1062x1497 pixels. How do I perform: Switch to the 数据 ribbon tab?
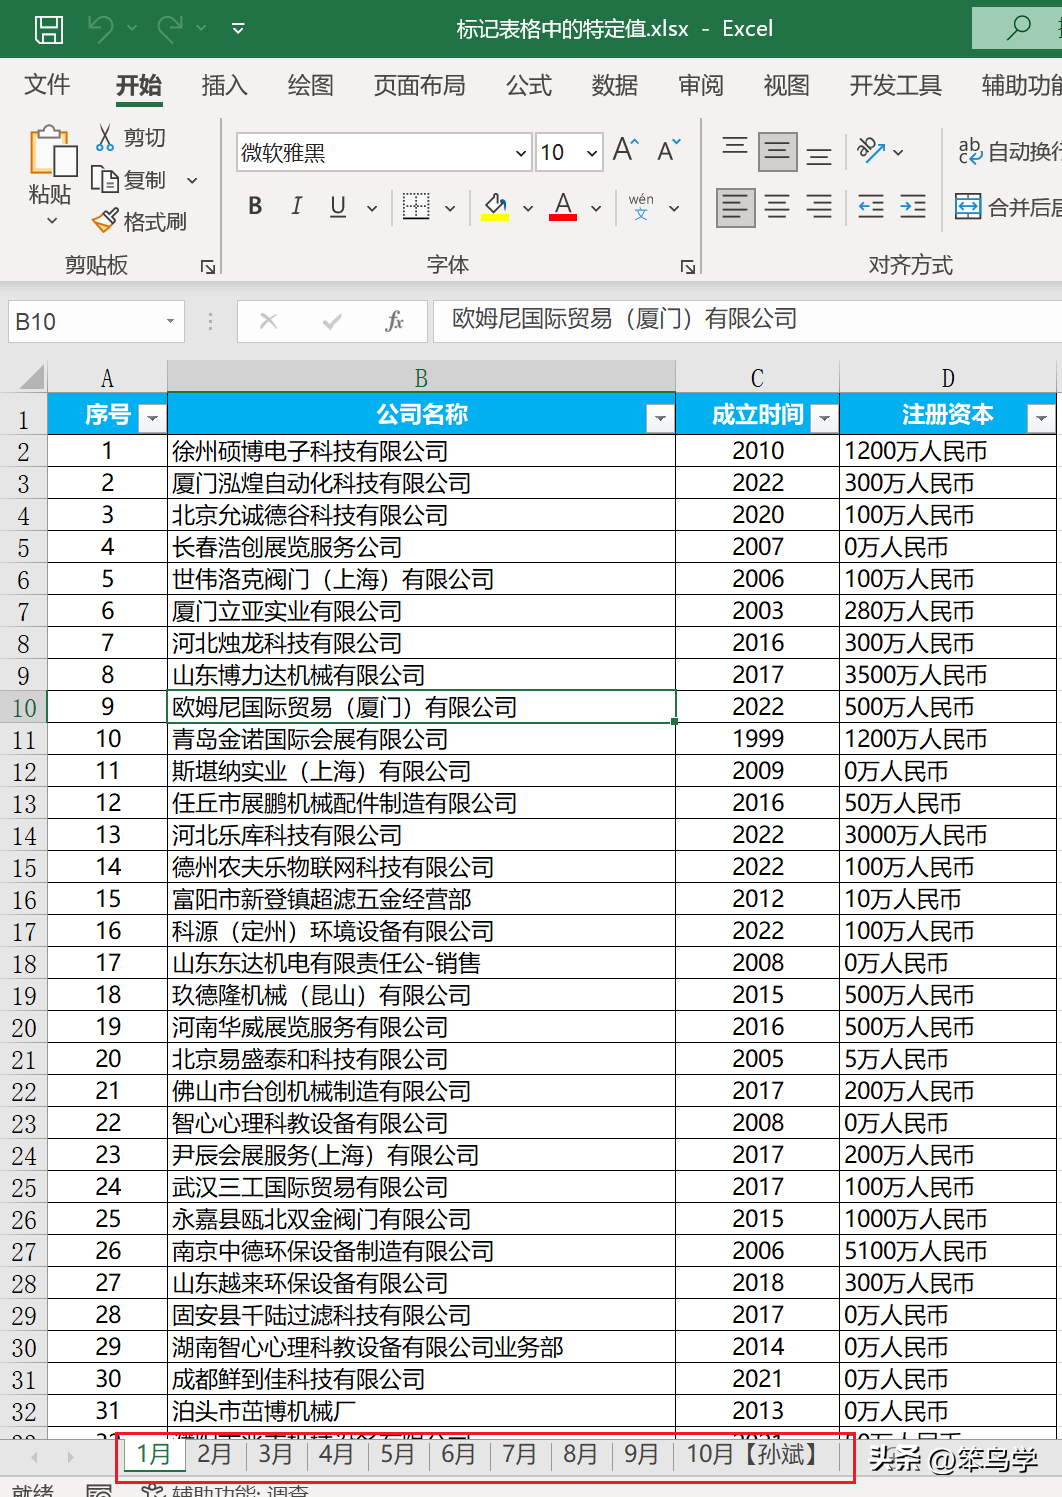(x=615, y=85)
